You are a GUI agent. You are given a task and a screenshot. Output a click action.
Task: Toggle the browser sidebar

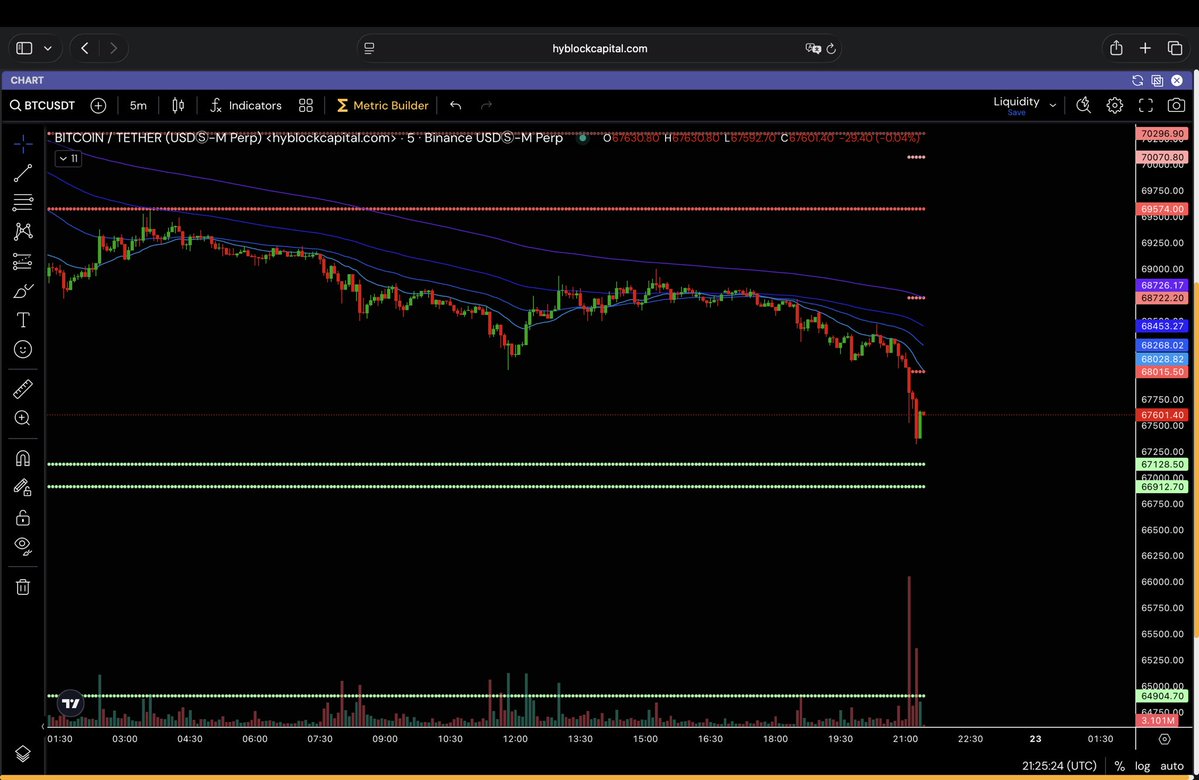click(x=24, y=48)
